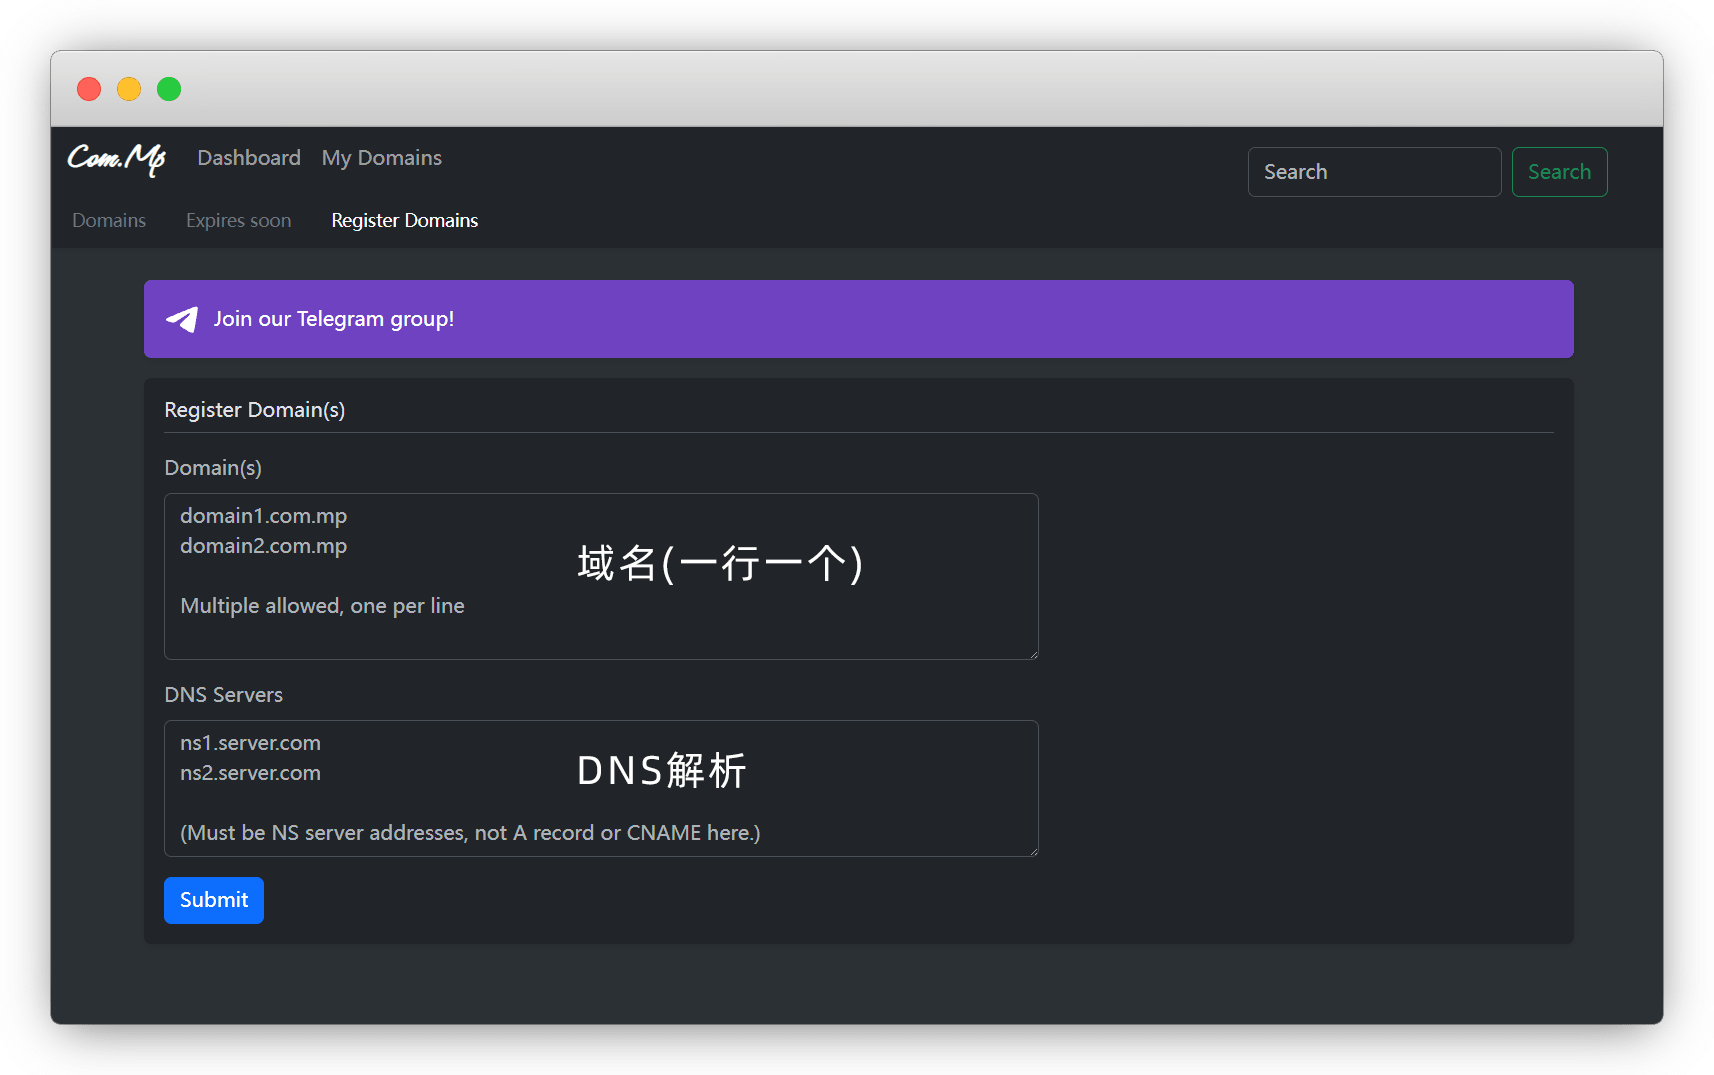
Task: Click the Telegram paper plane icon
Action: [182, 319]
